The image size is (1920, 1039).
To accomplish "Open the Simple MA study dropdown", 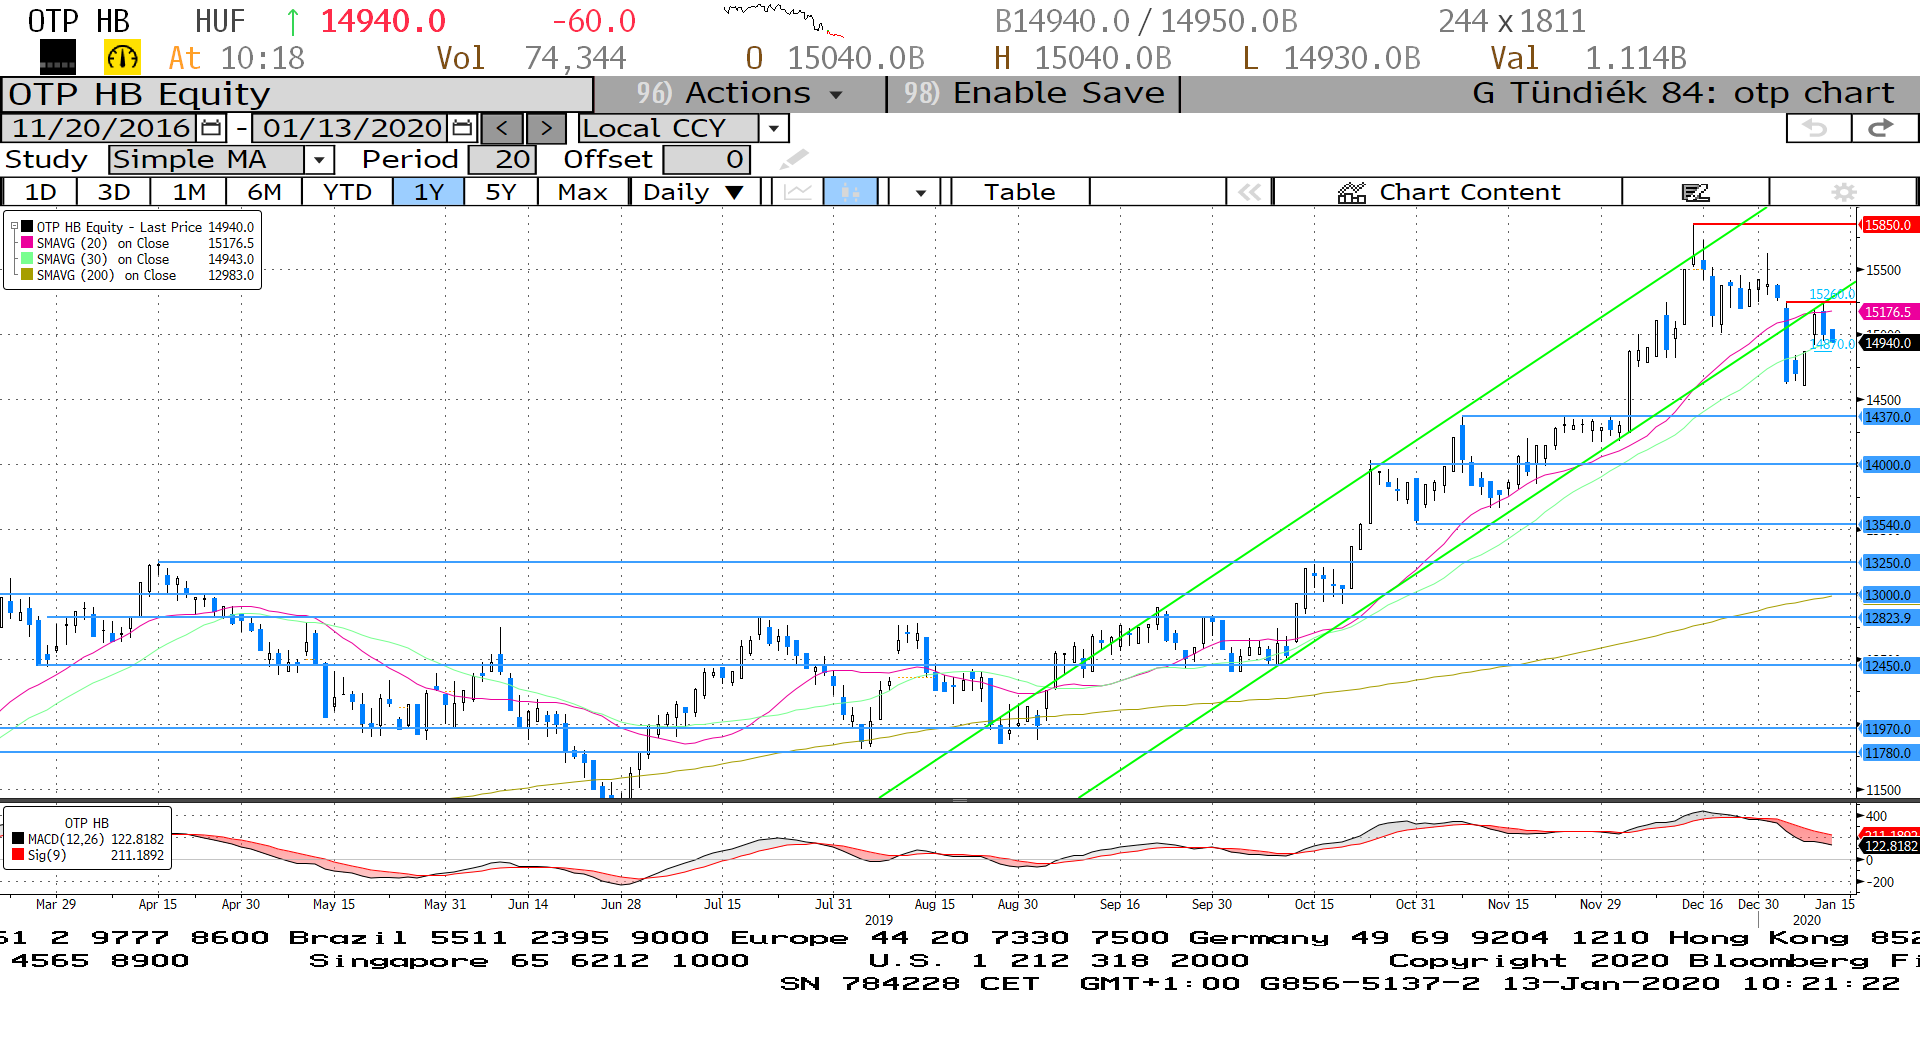I will [319, 159].
